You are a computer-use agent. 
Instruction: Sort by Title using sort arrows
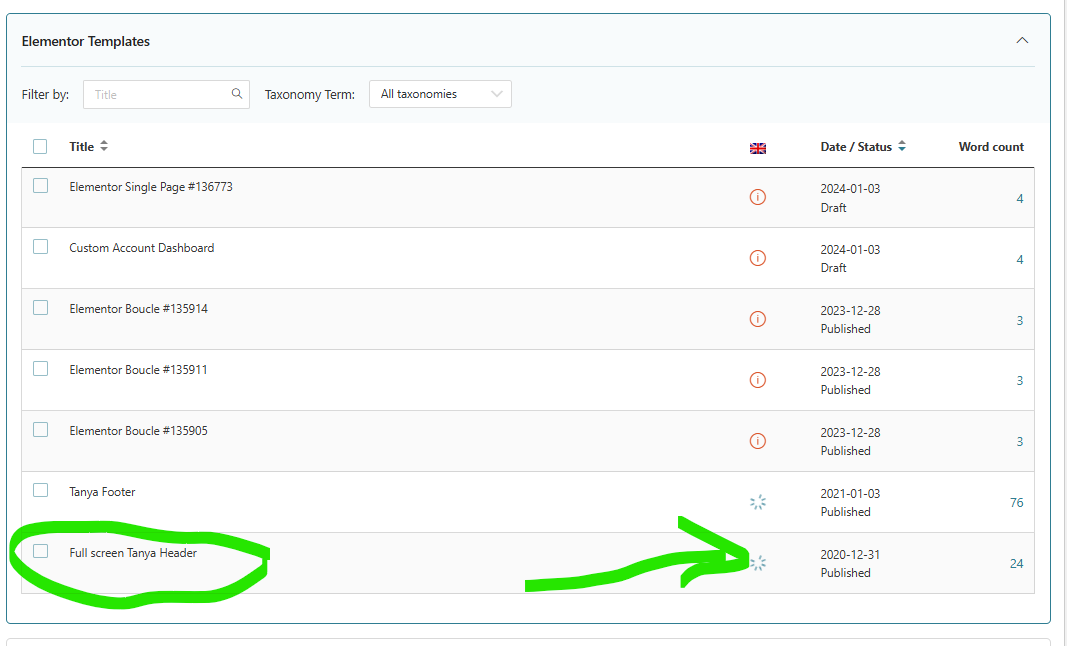click(x=104, y=146)
